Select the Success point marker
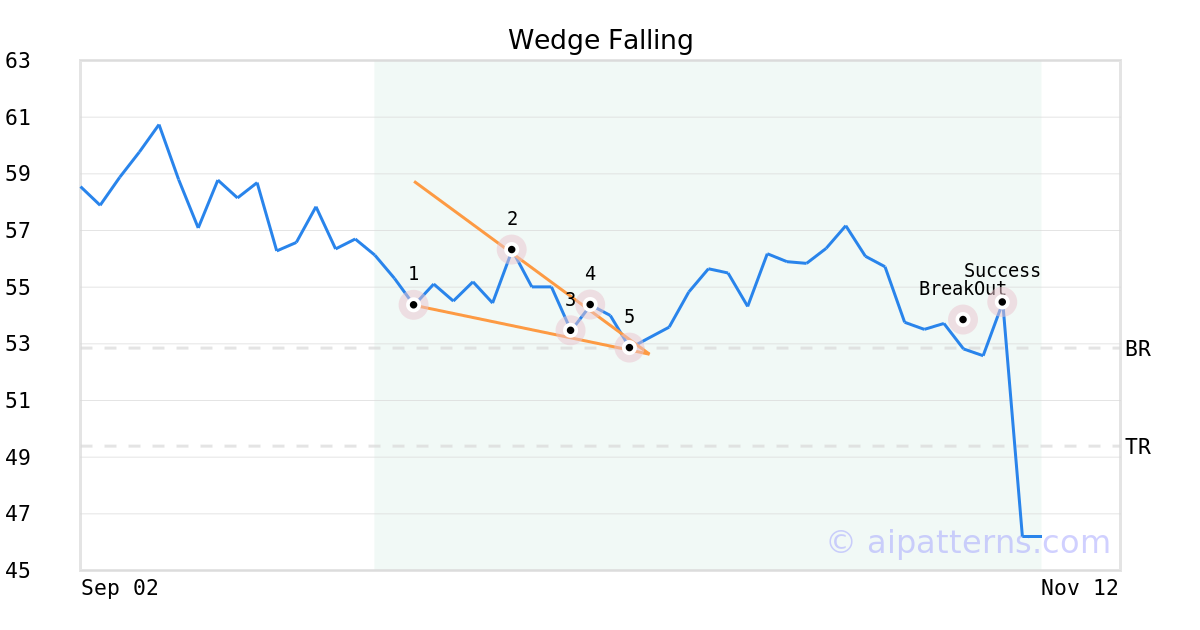This screenshot has width=1200, height=630. click(1002, 301)
